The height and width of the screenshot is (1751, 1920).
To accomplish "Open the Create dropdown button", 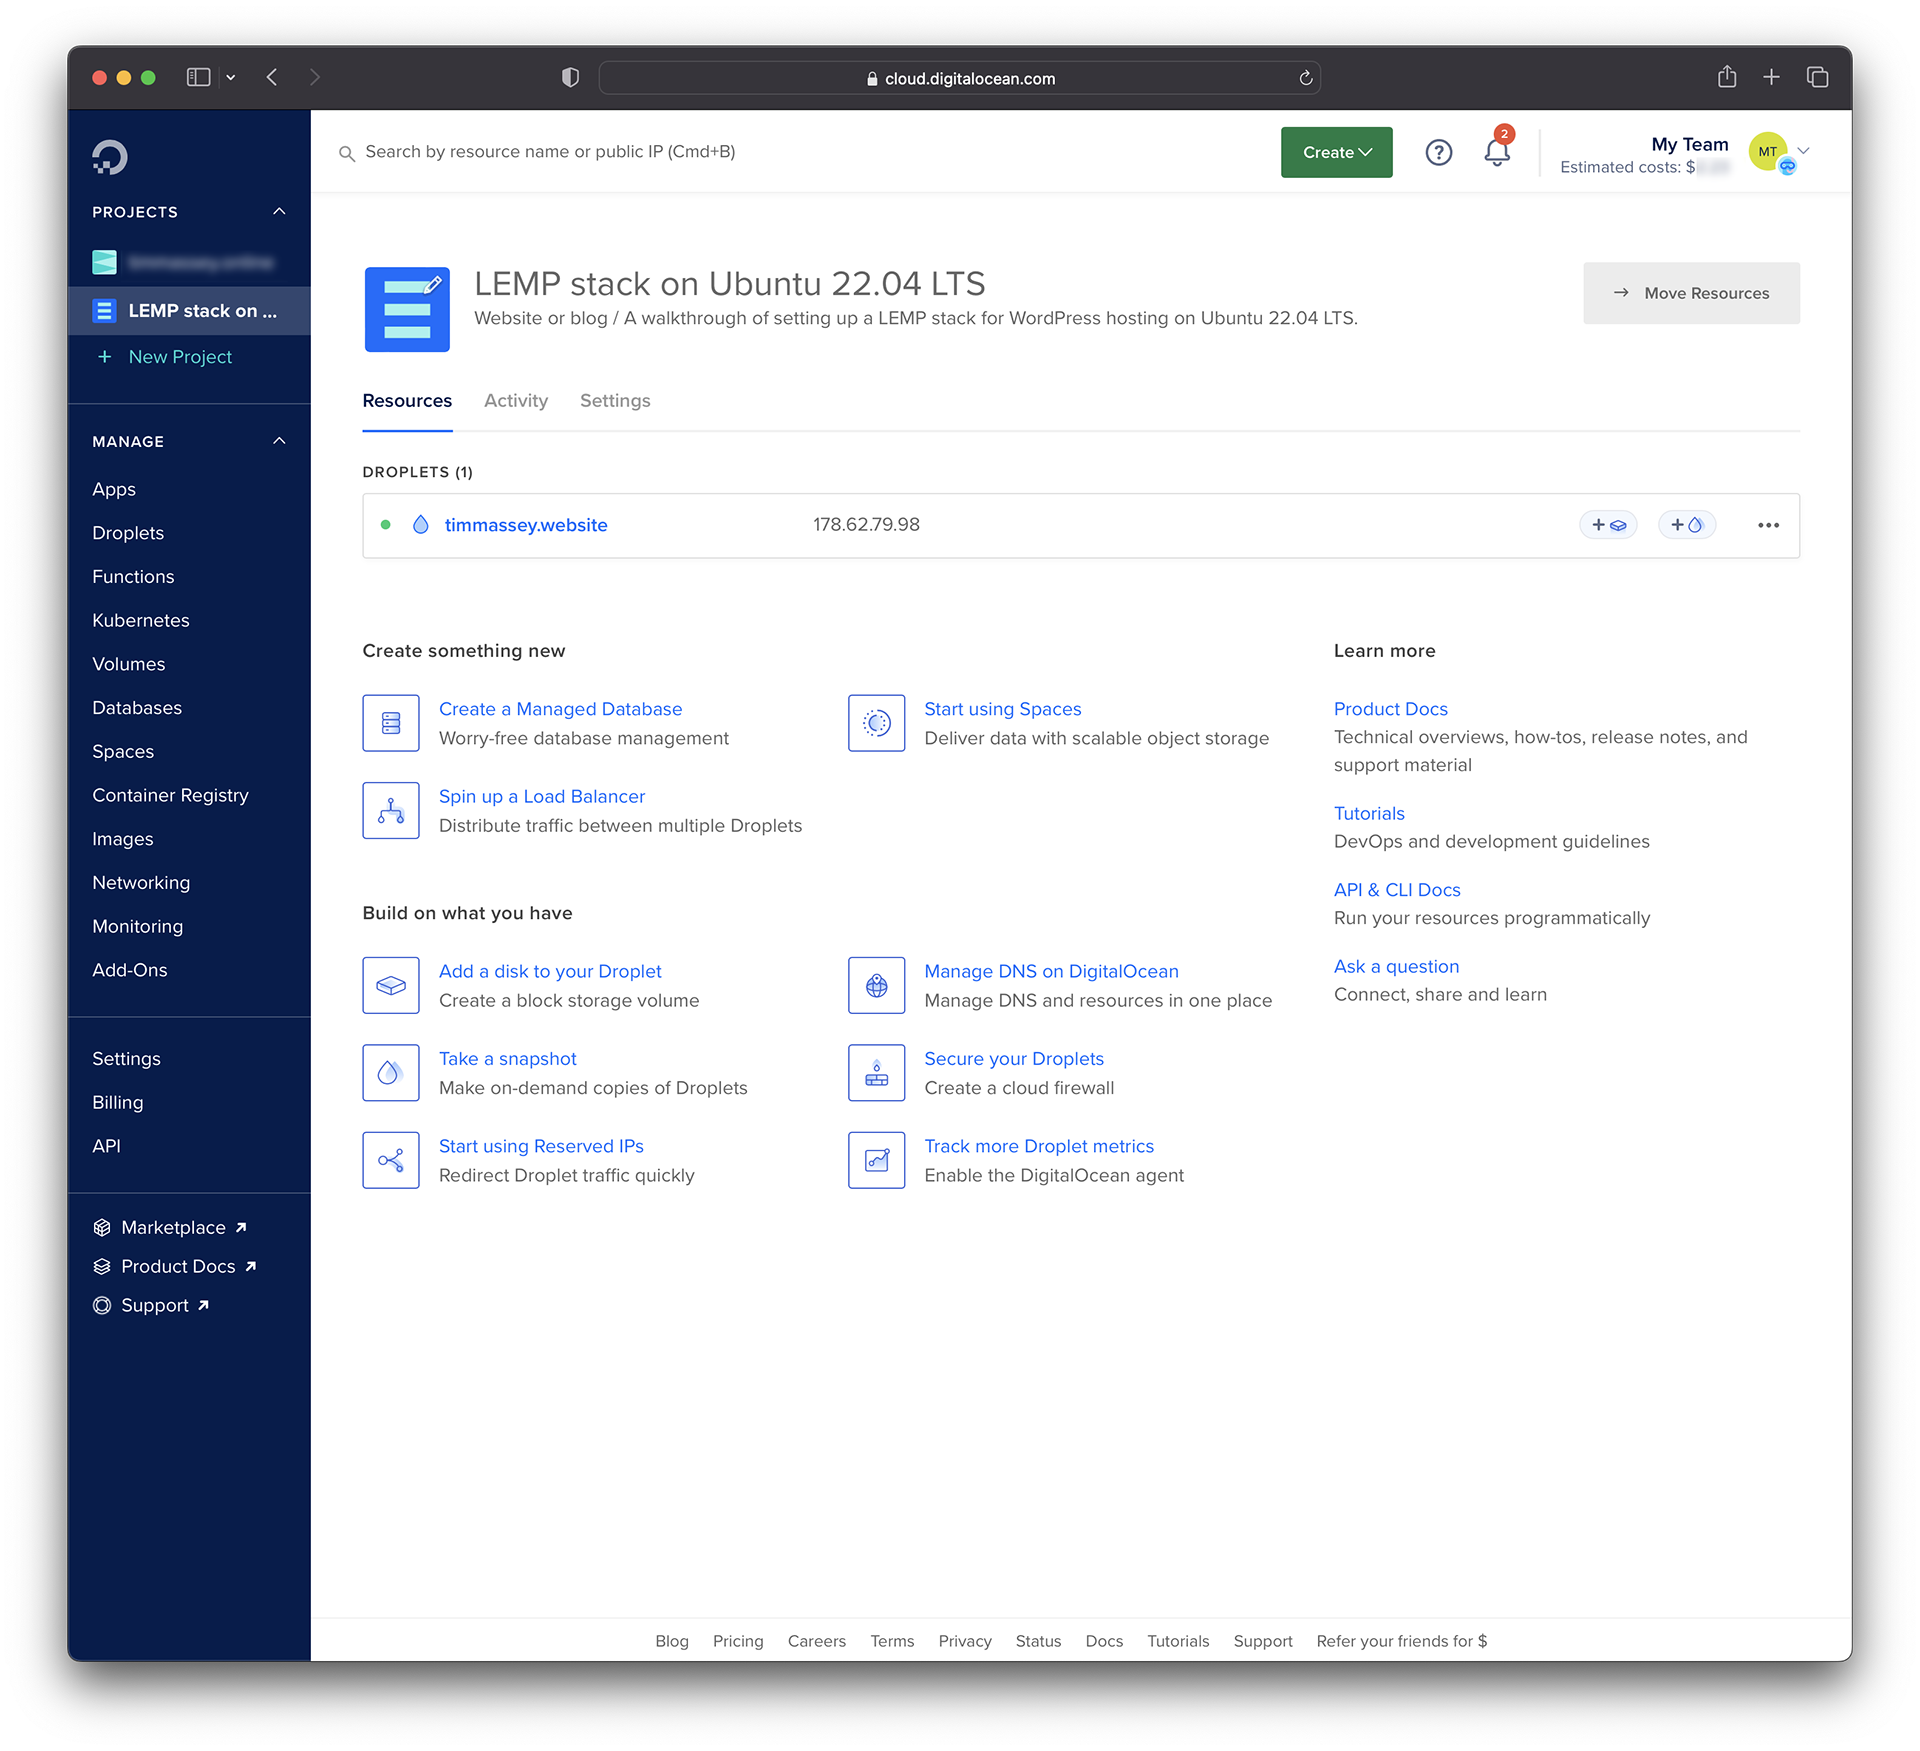I will pyautogui.click(x=1336, y=152).
